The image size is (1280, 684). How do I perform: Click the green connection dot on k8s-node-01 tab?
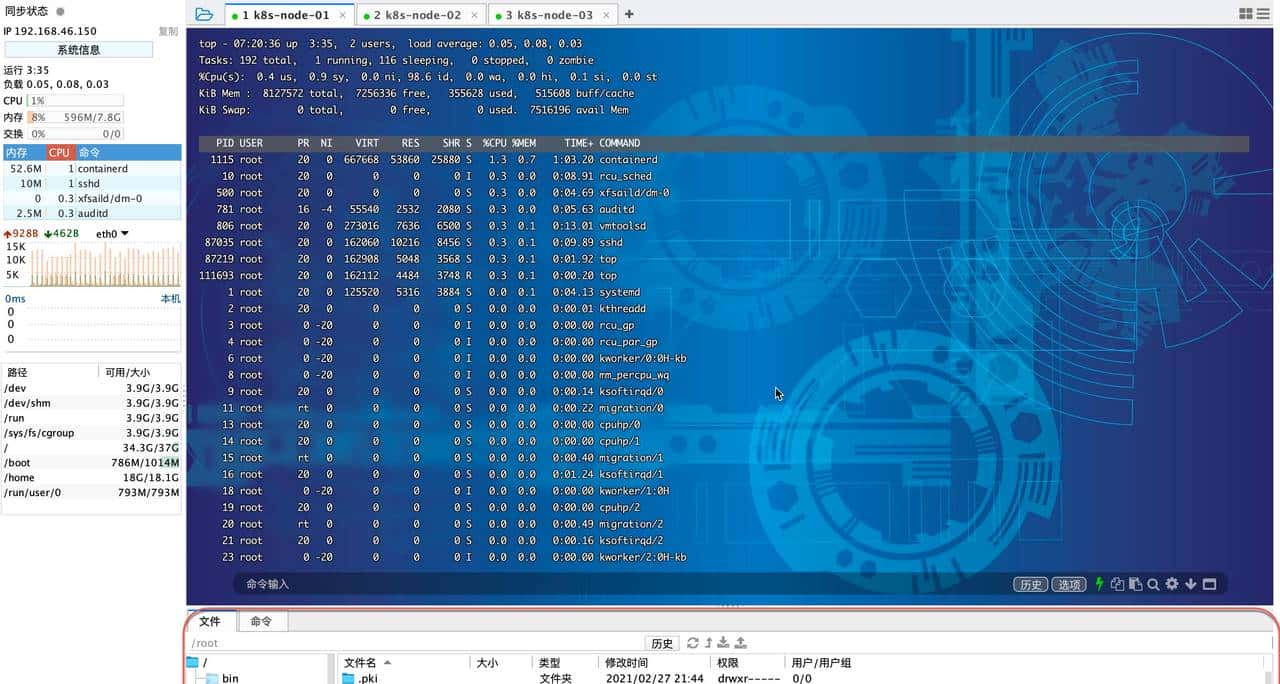234,15
